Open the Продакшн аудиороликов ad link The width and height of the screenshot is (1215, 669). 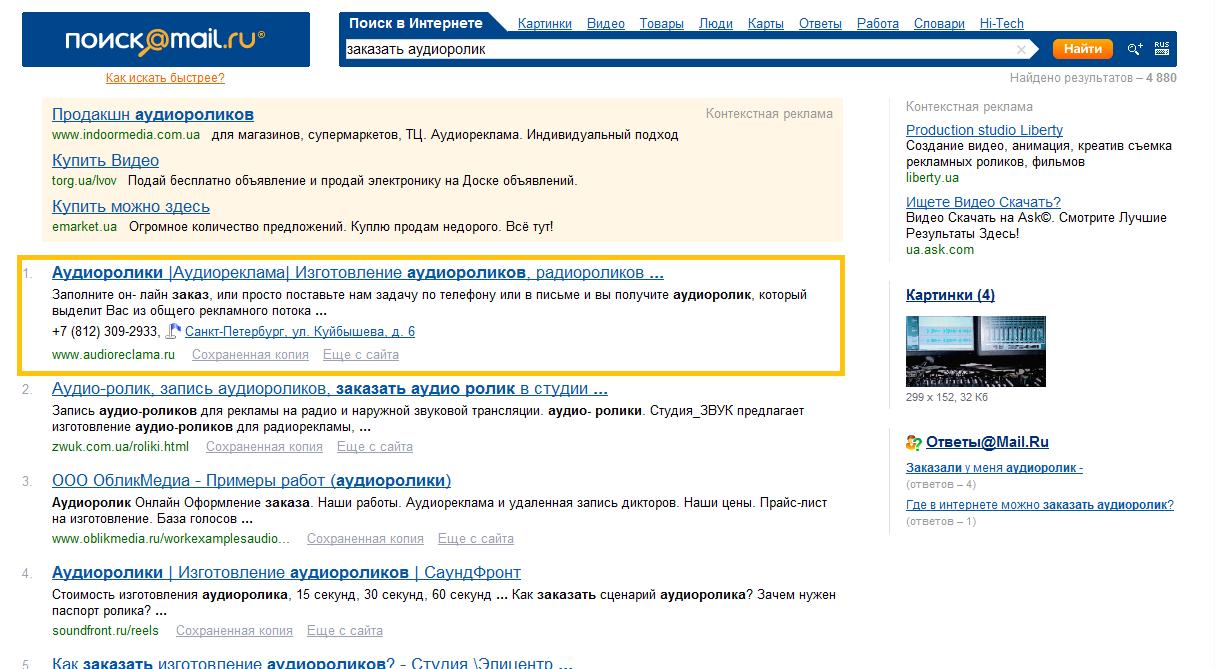153,114
